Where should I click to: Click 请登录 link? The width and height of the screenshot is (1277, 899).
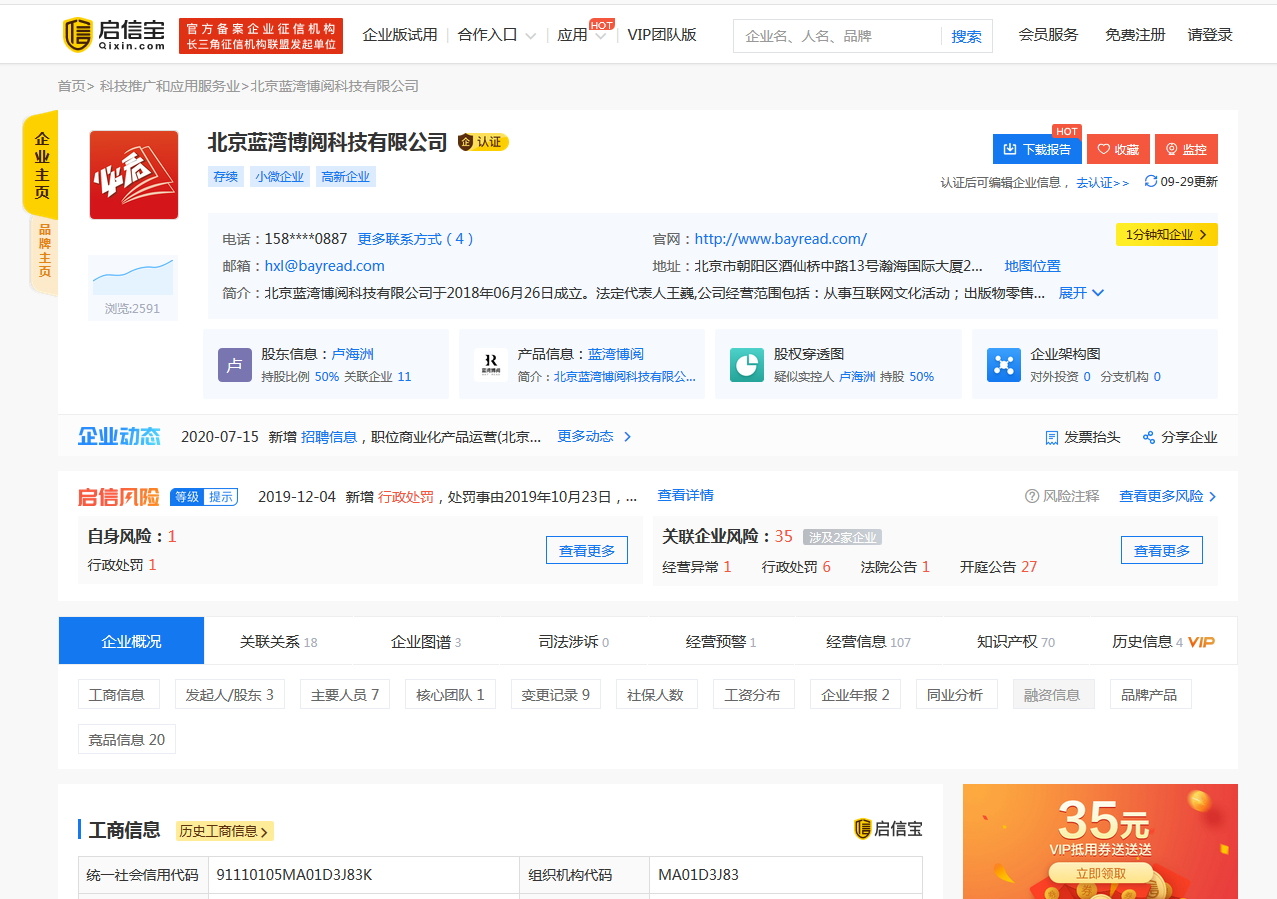click(x=1210, y=35)
